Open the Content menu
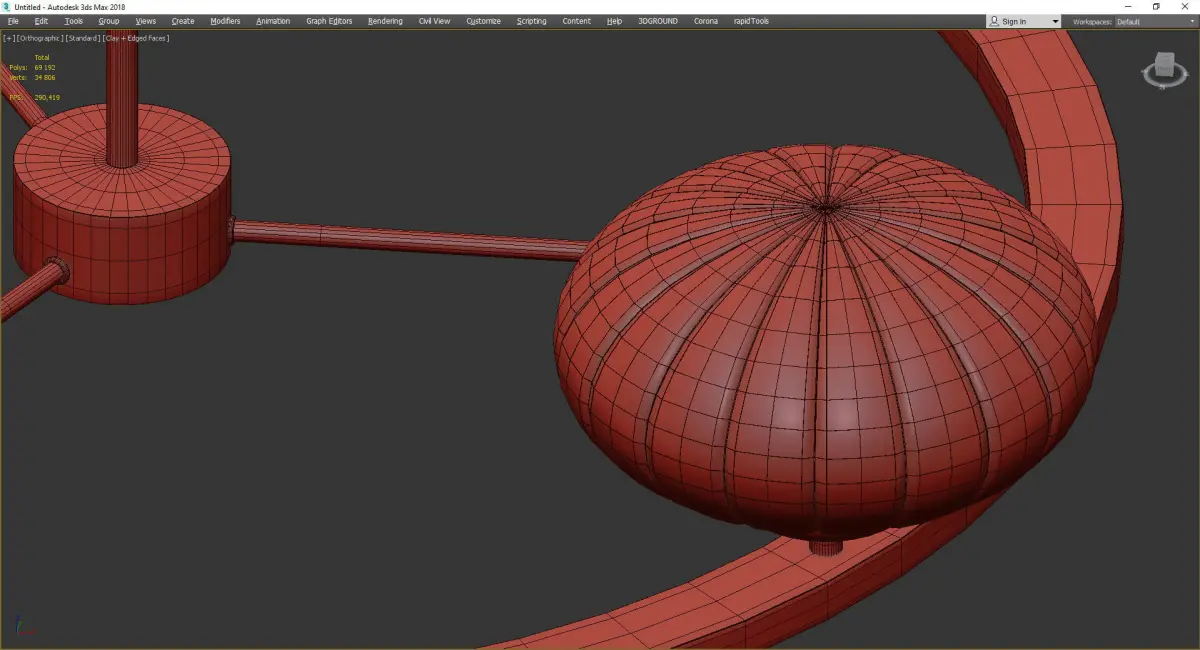The height and width of the screenshot is (650, 1200). (x=576, y=21)
